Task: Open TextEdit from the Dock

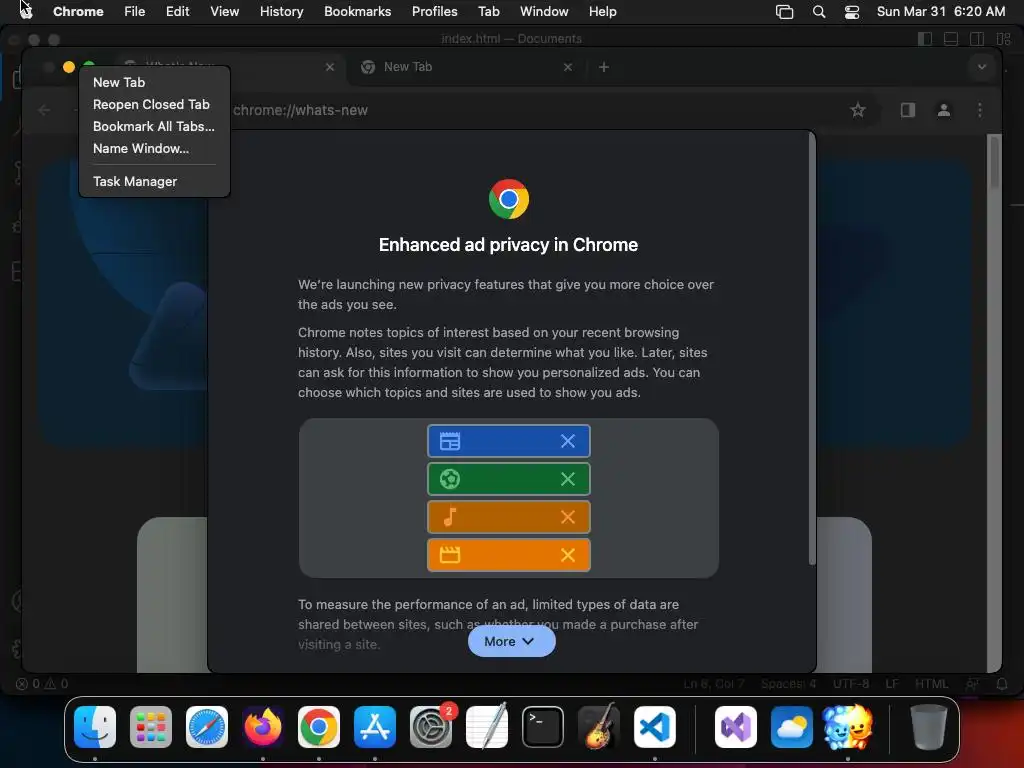Action: (487, 727)
